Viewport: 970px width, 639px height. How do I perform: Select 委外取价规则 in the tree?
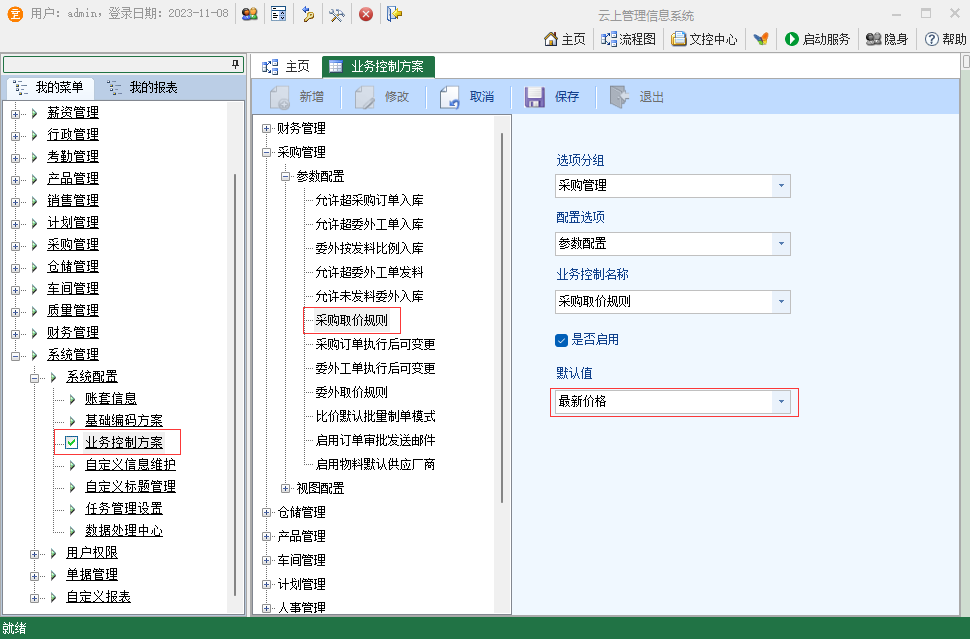coord(351,392)
